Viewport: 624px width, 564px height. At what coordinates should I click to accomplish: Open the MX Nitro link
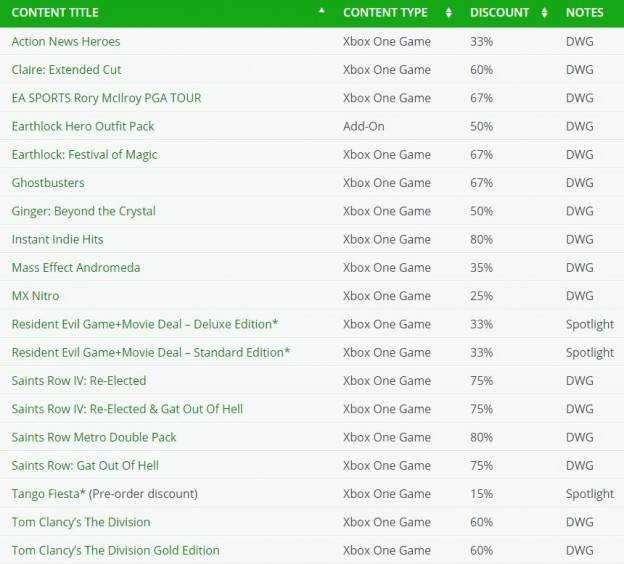coord(35,296)
